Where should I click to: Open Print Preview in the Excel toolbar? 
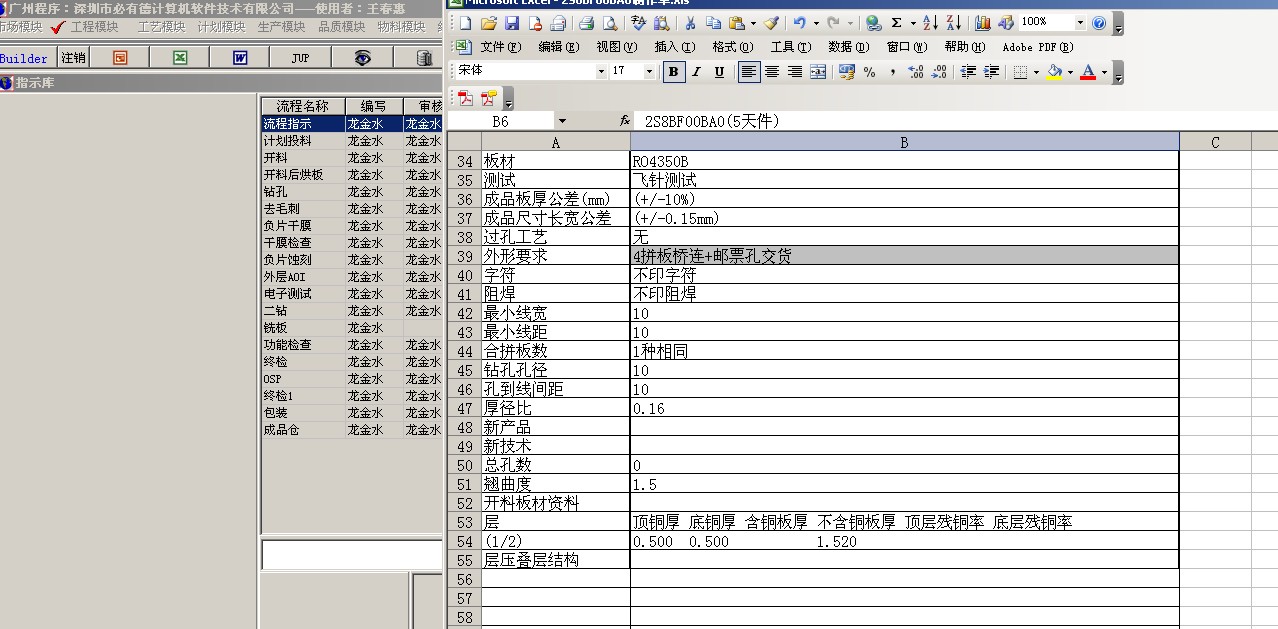(x=609, y=22)
